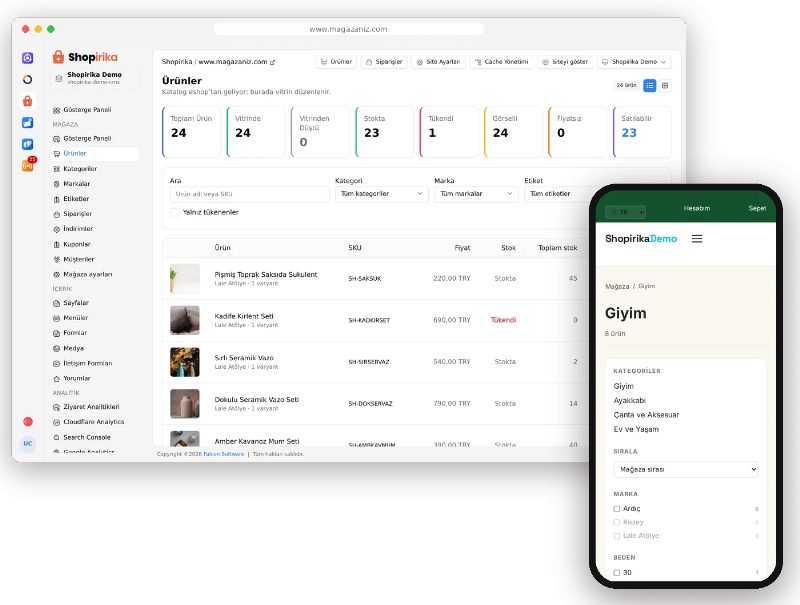Open the hamburger menu on the phone
800x605 pixels.
pyautogui.click(x=696, y=239)
